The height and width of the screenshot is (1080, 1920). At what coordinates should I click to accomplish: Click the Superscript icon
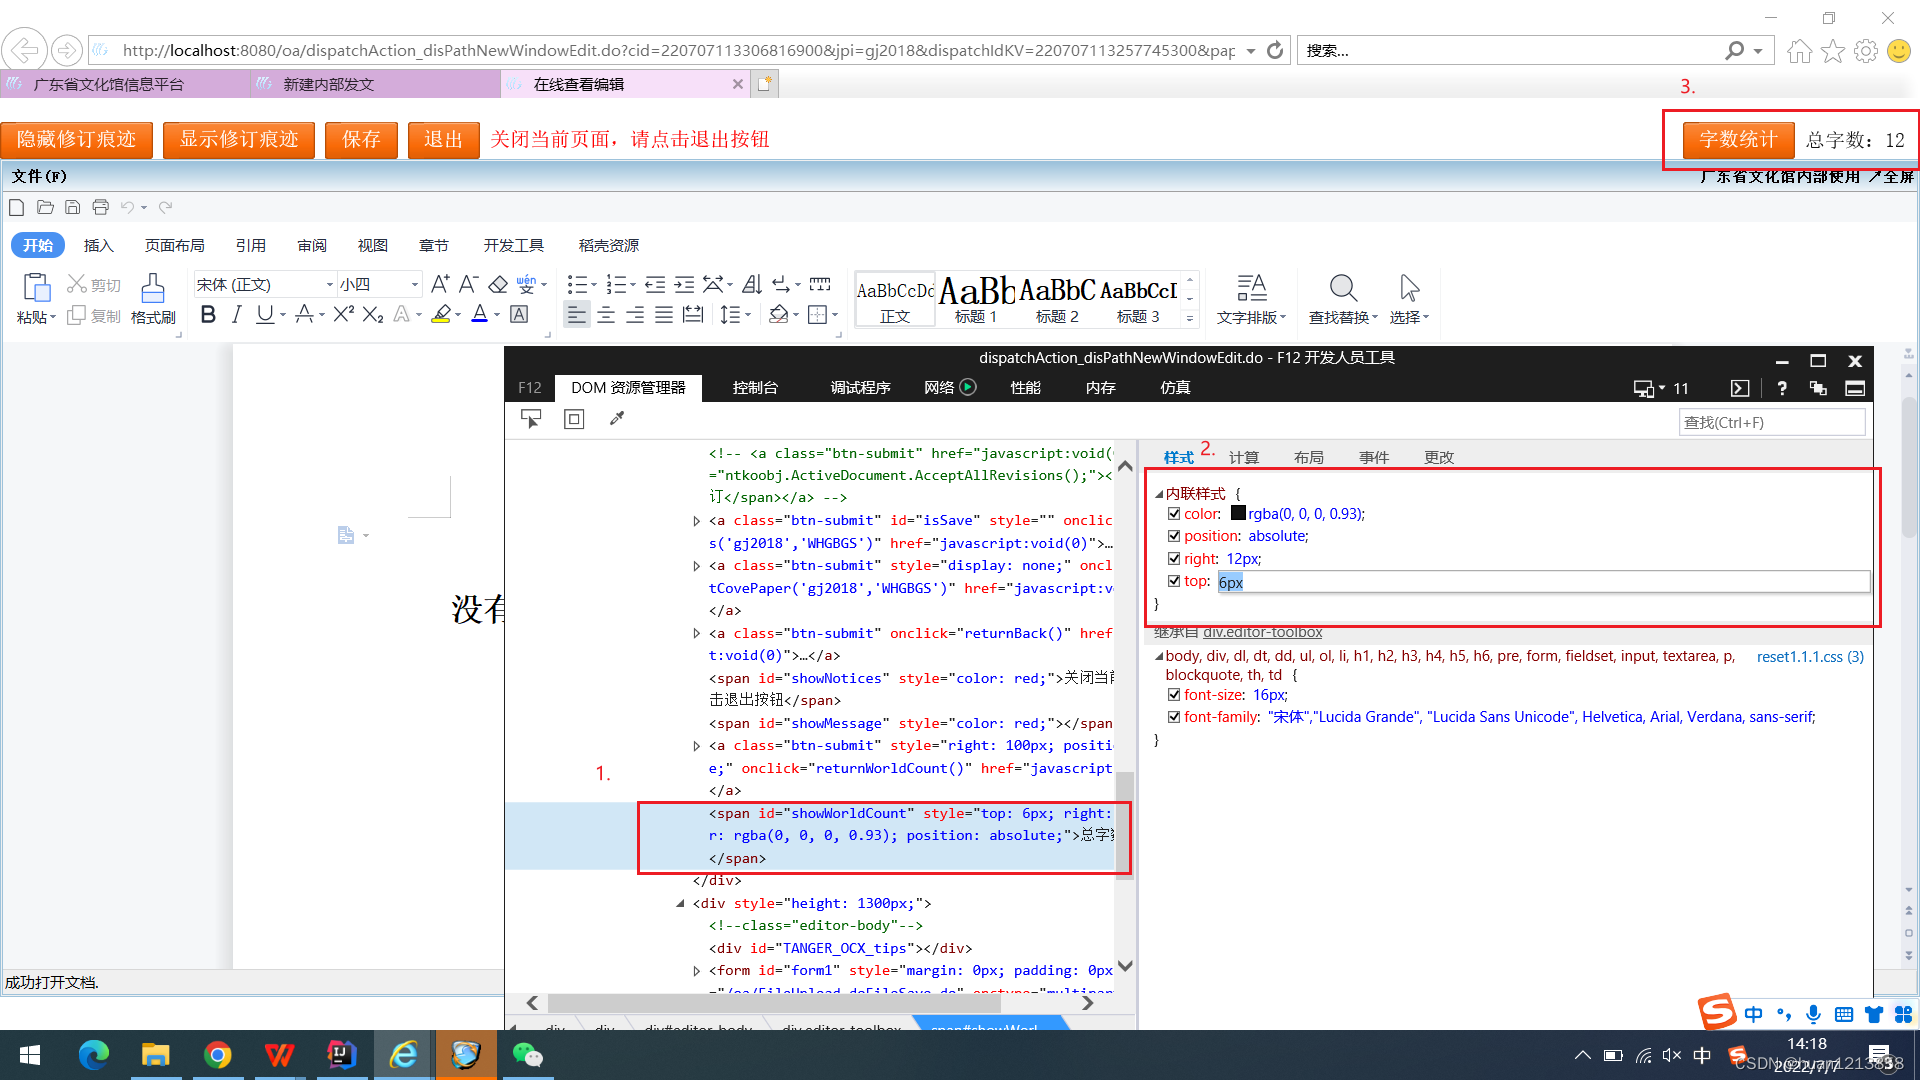click(x=343, y=315)
